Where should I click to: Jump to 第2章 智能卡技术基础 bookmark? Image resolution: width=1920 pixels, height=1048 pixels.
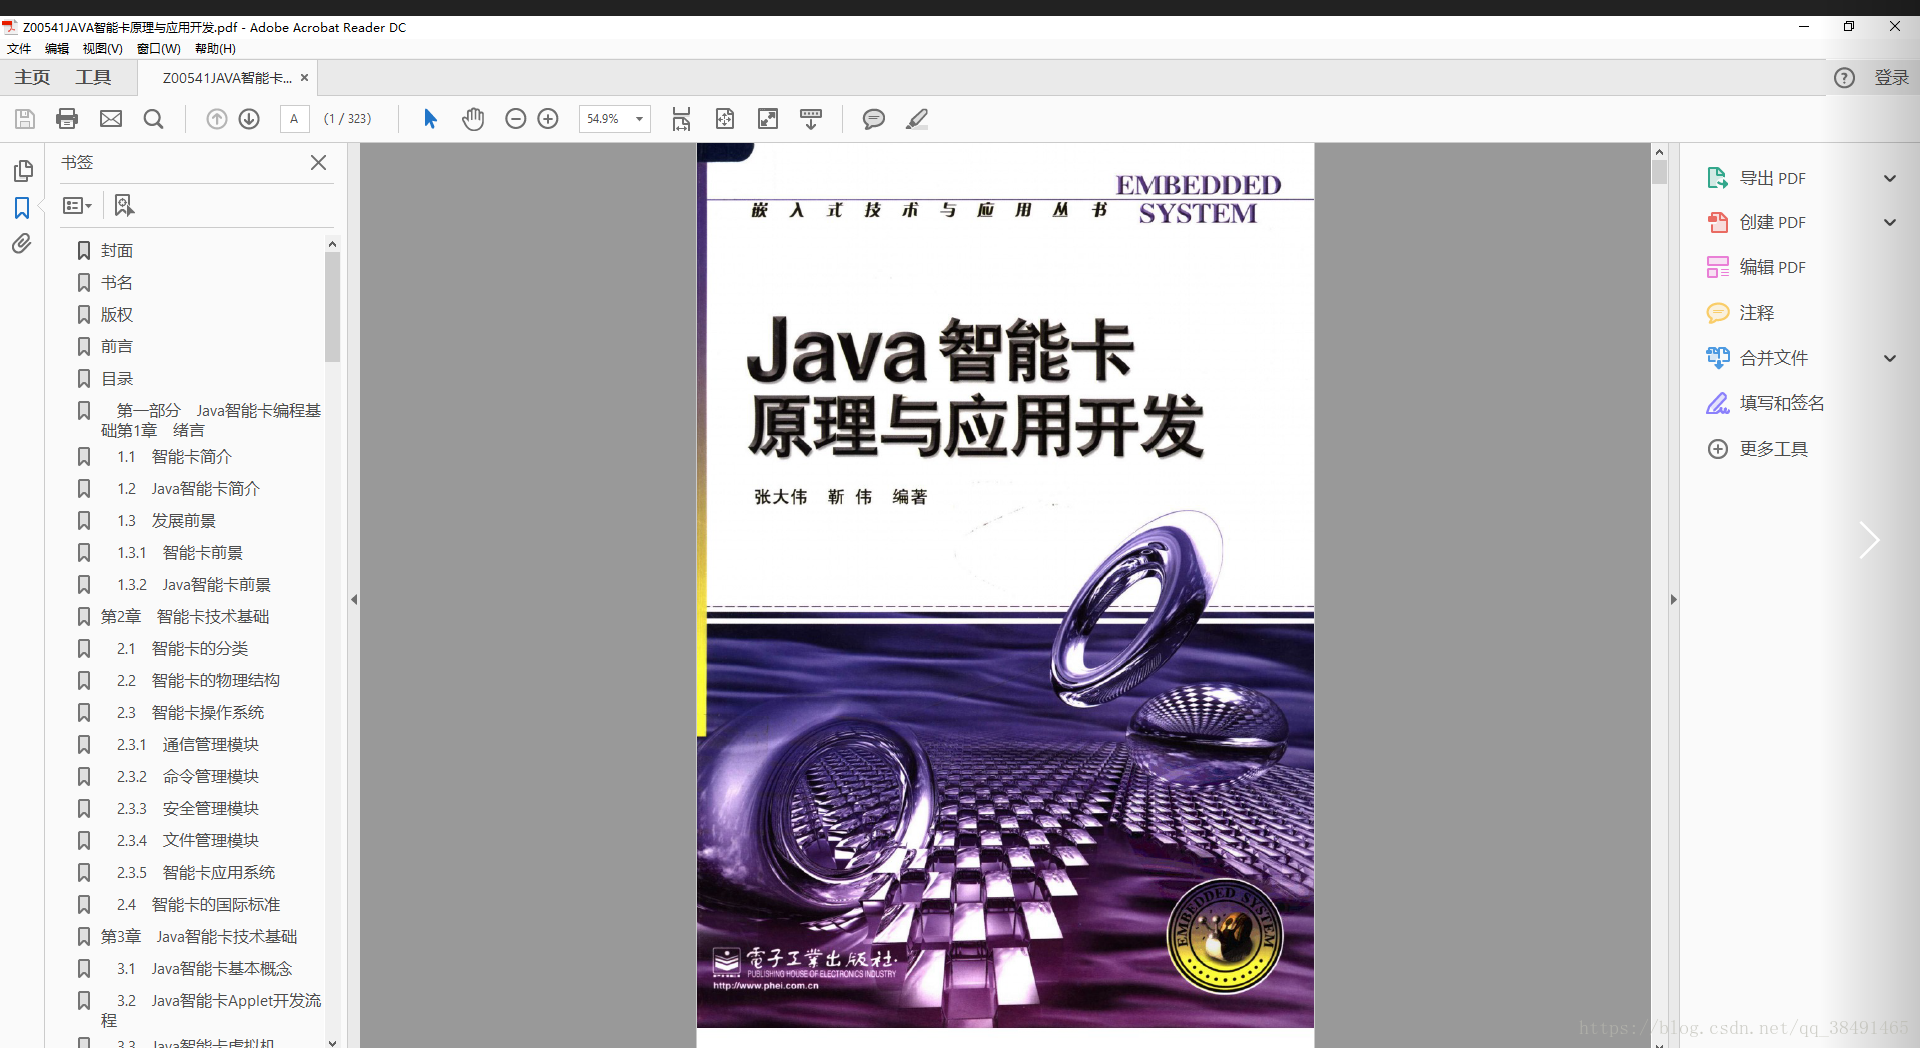(x=185, y=617)
